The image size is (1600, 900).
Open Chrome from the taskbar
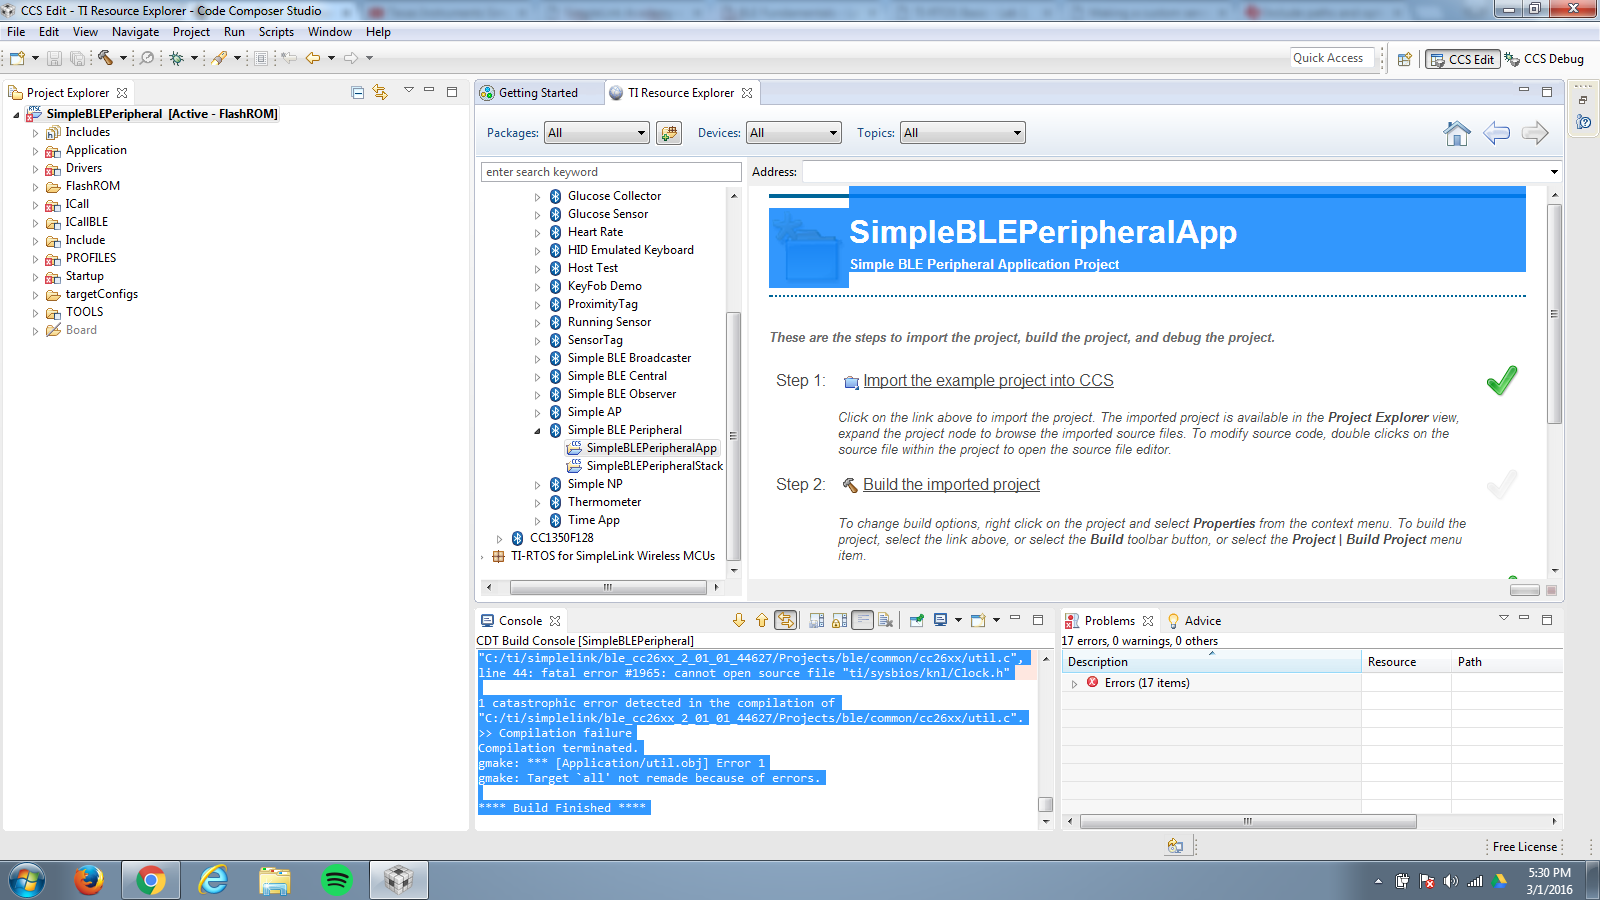[151, 880]
